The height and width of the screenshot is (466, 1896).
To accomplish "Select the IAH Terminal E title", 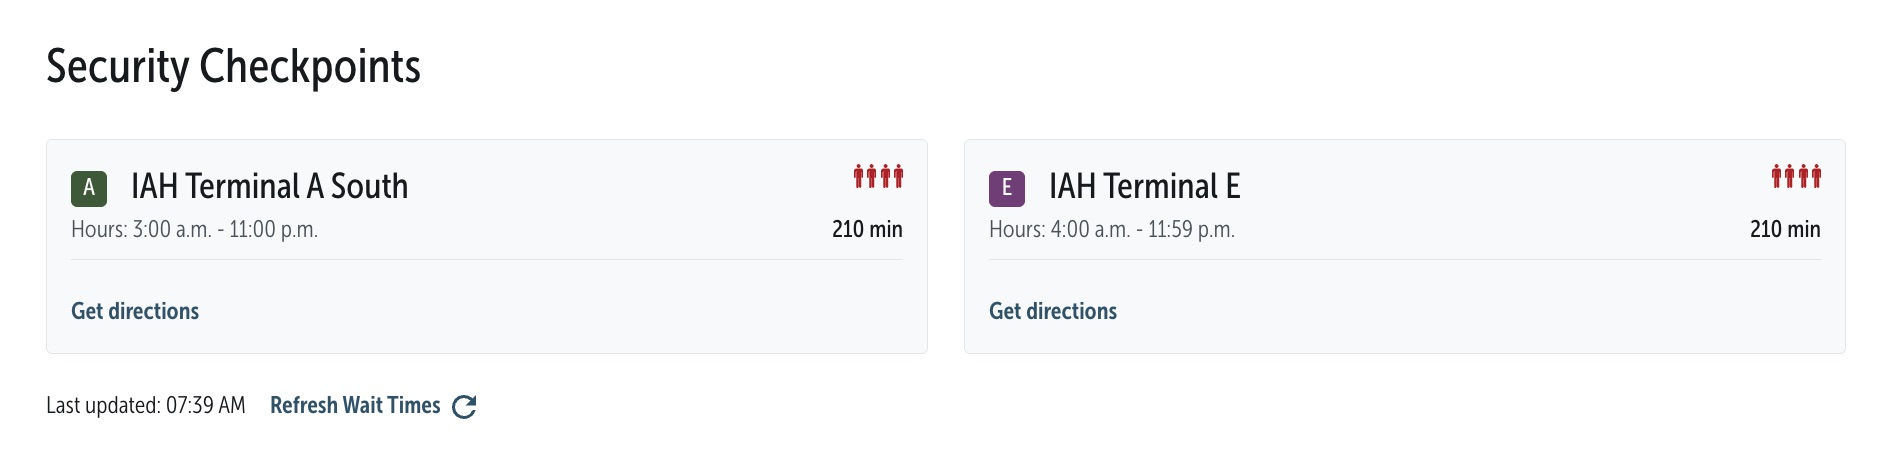I will (1144, 186).
